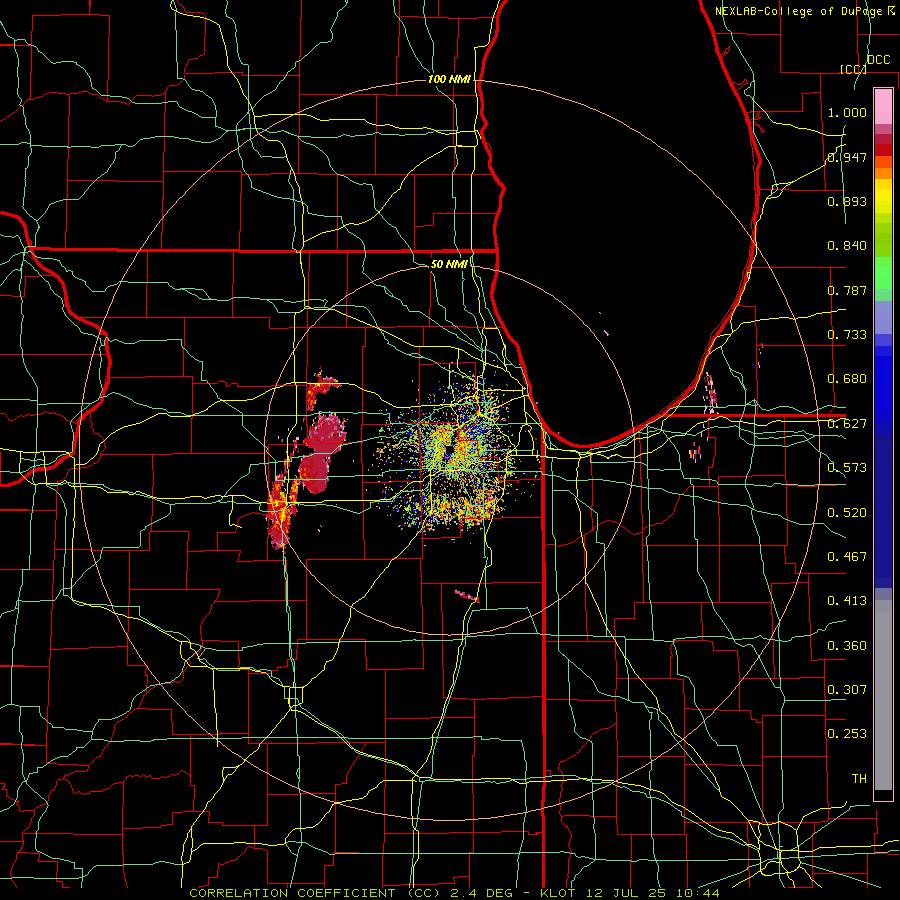Pick the red swatch on the color bar
Viewport: 900px width, 900px height.
pos(883,150)
